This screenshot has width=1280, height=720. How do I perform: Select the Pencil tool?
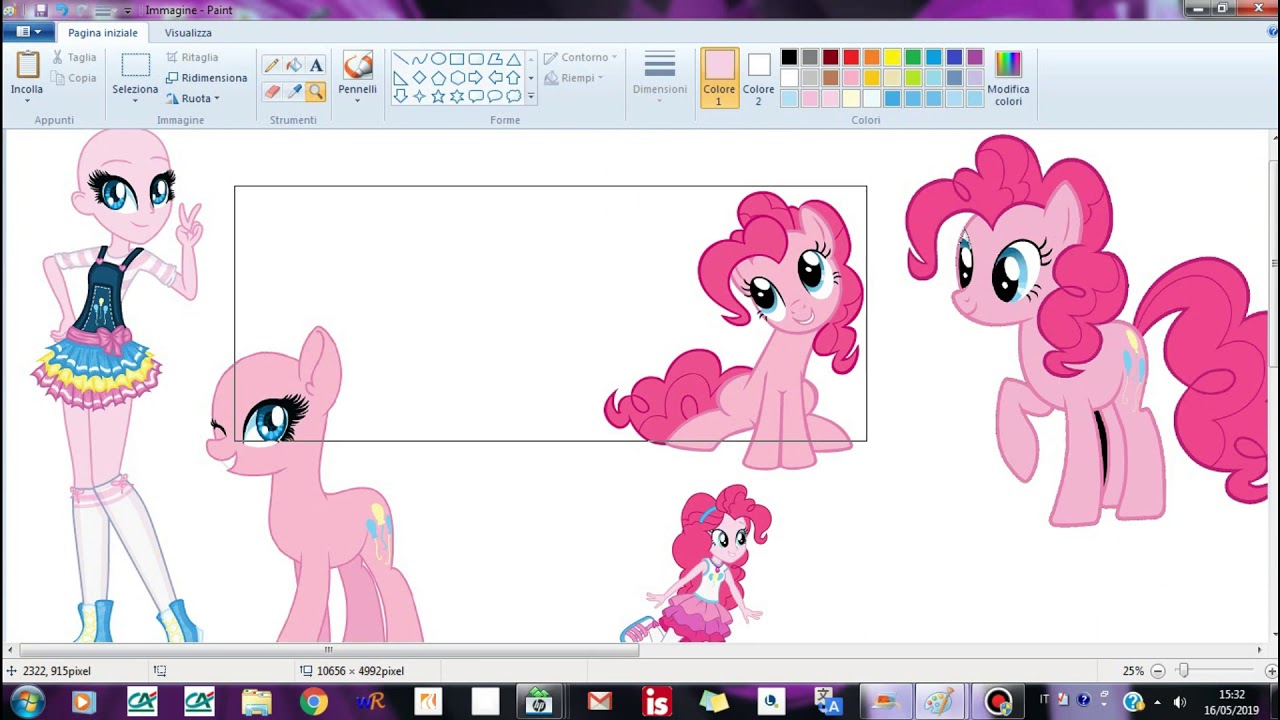pyautogui.click(x=271, y=66)
